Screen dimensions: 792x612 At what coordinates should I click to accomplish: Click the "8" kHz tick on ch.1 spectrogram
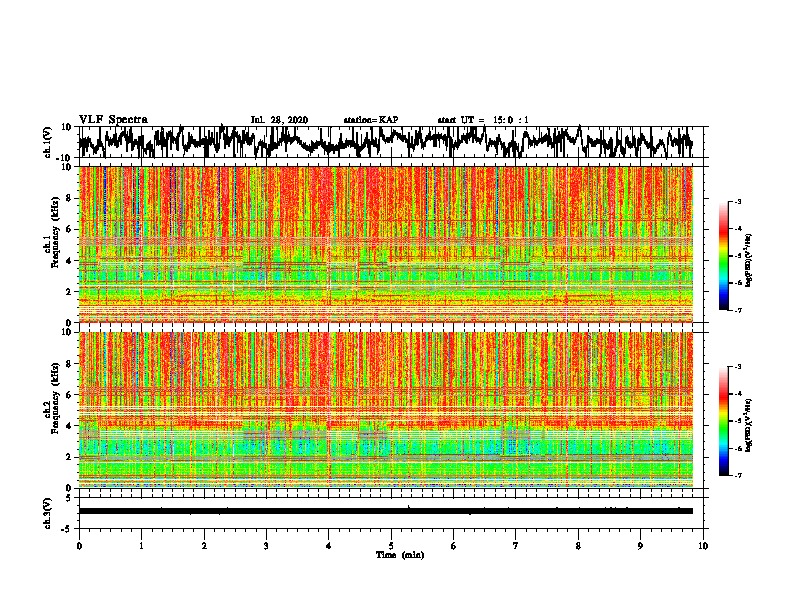[x=70, y=198]
